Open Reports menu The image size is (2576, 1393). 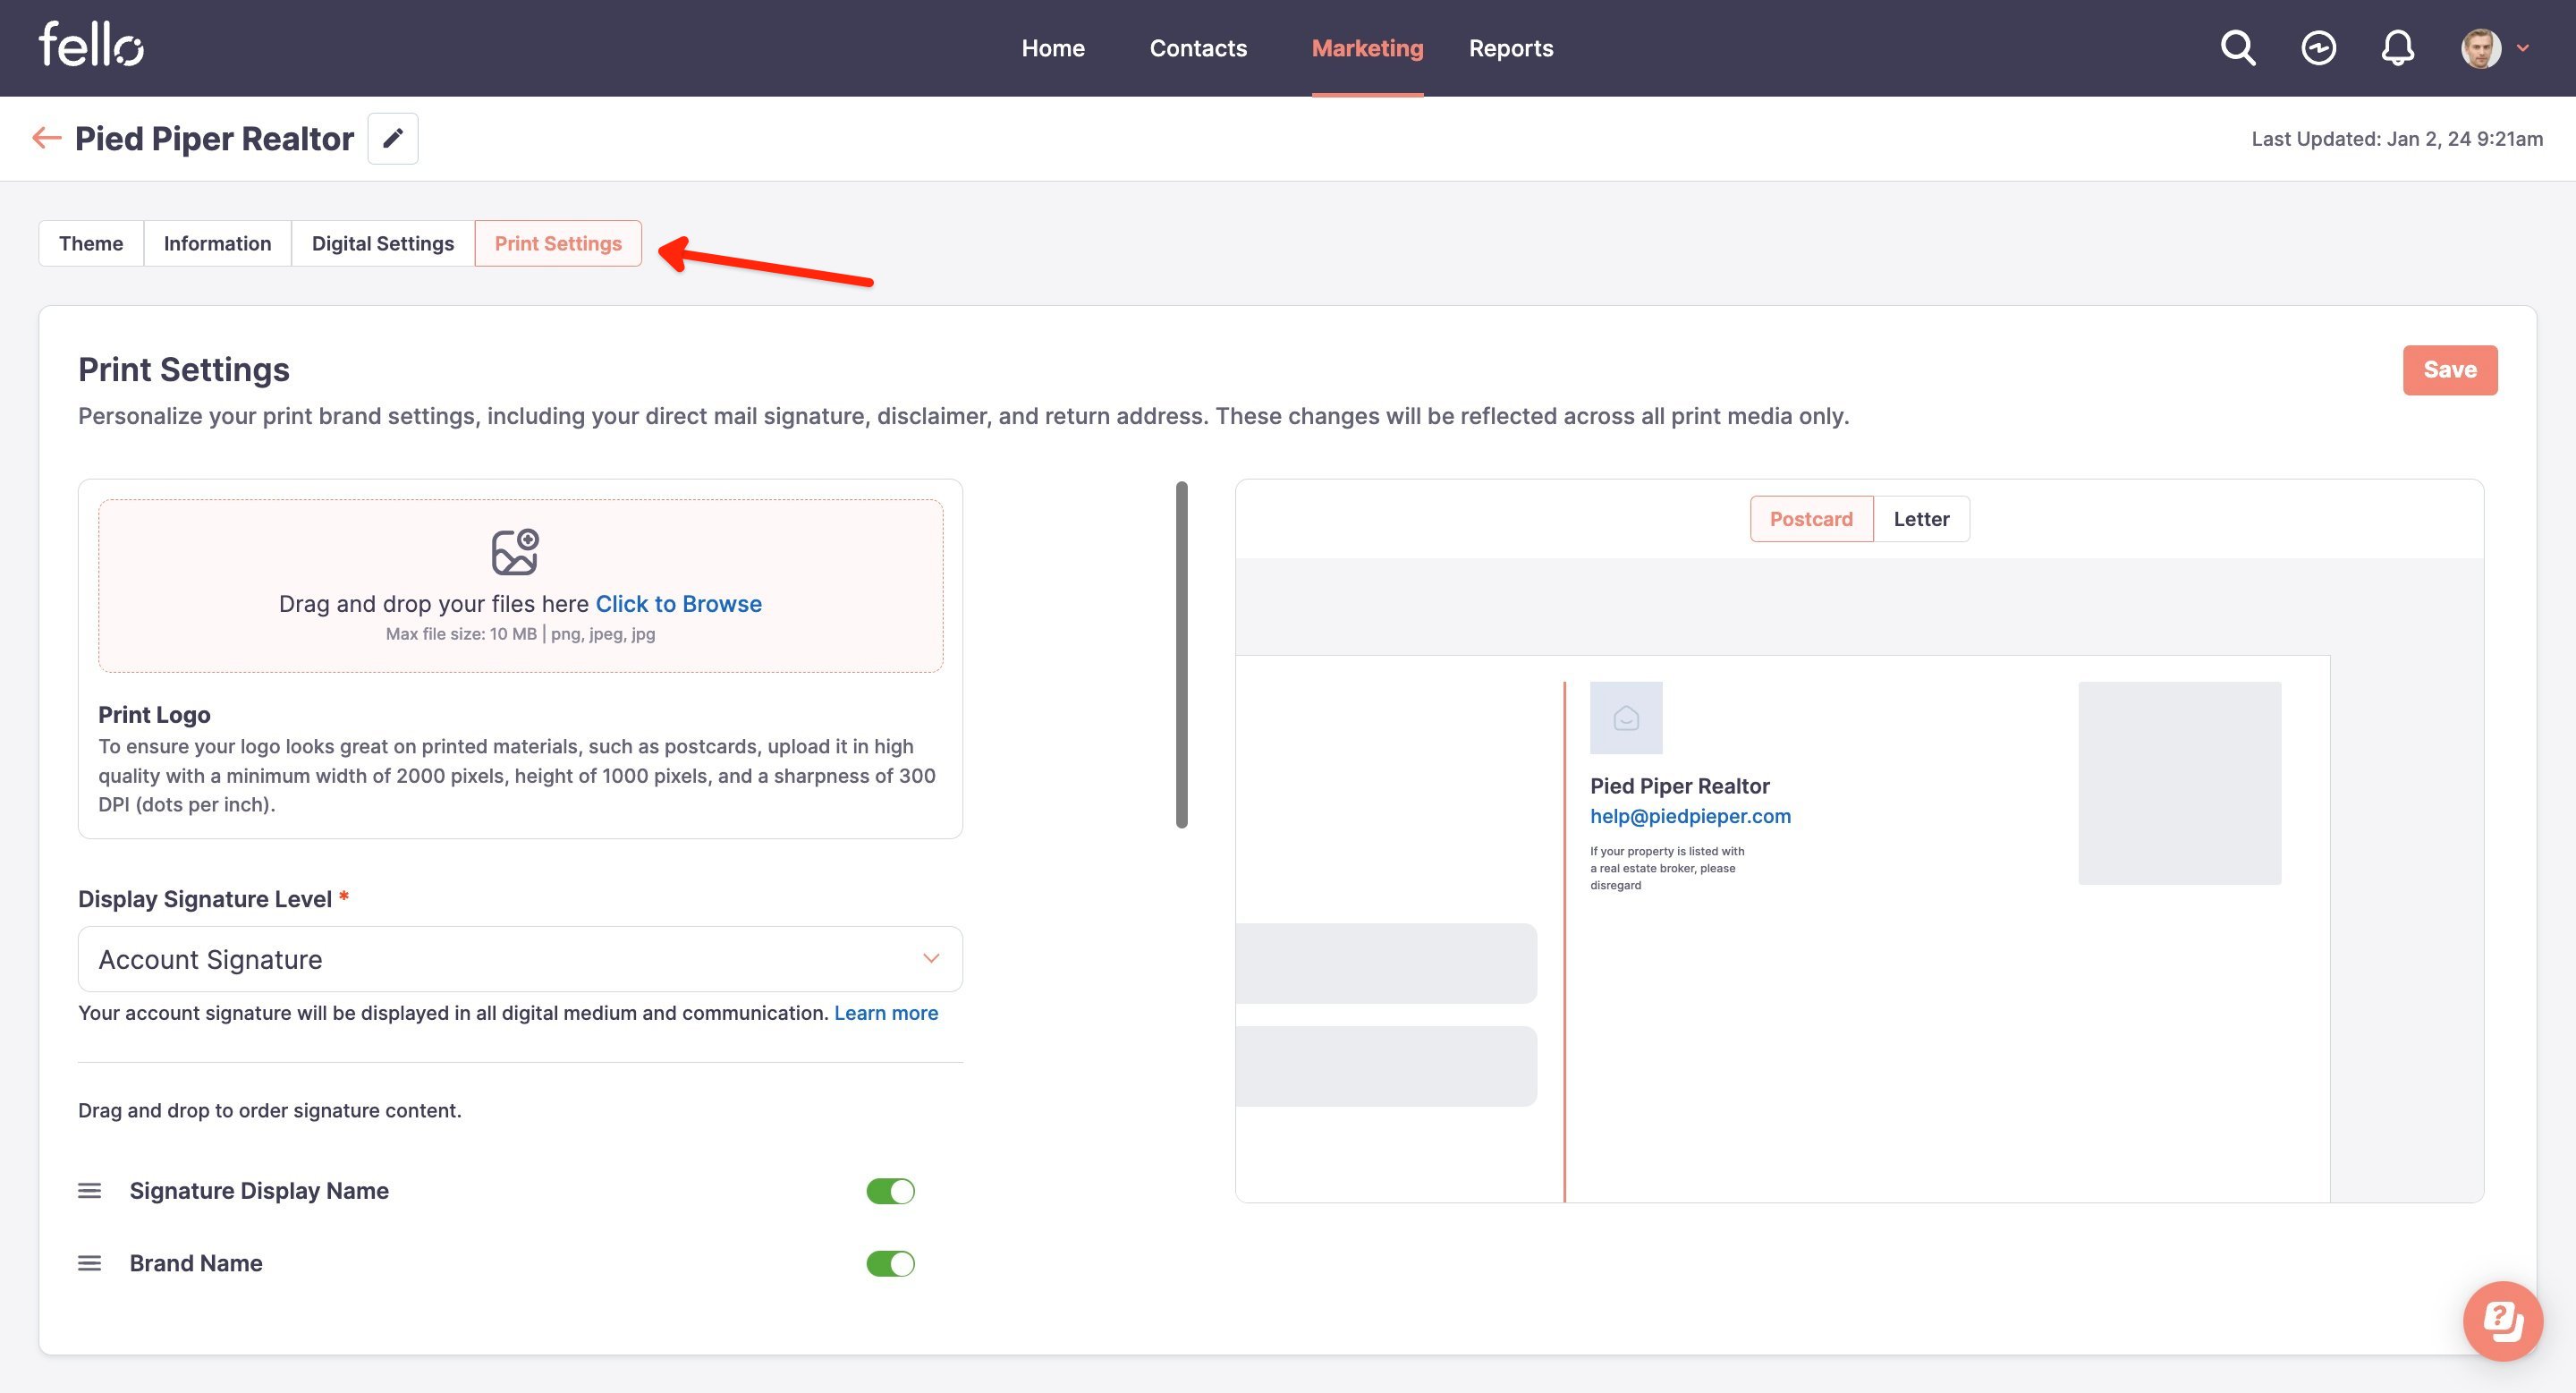[x=1511, y=48]
